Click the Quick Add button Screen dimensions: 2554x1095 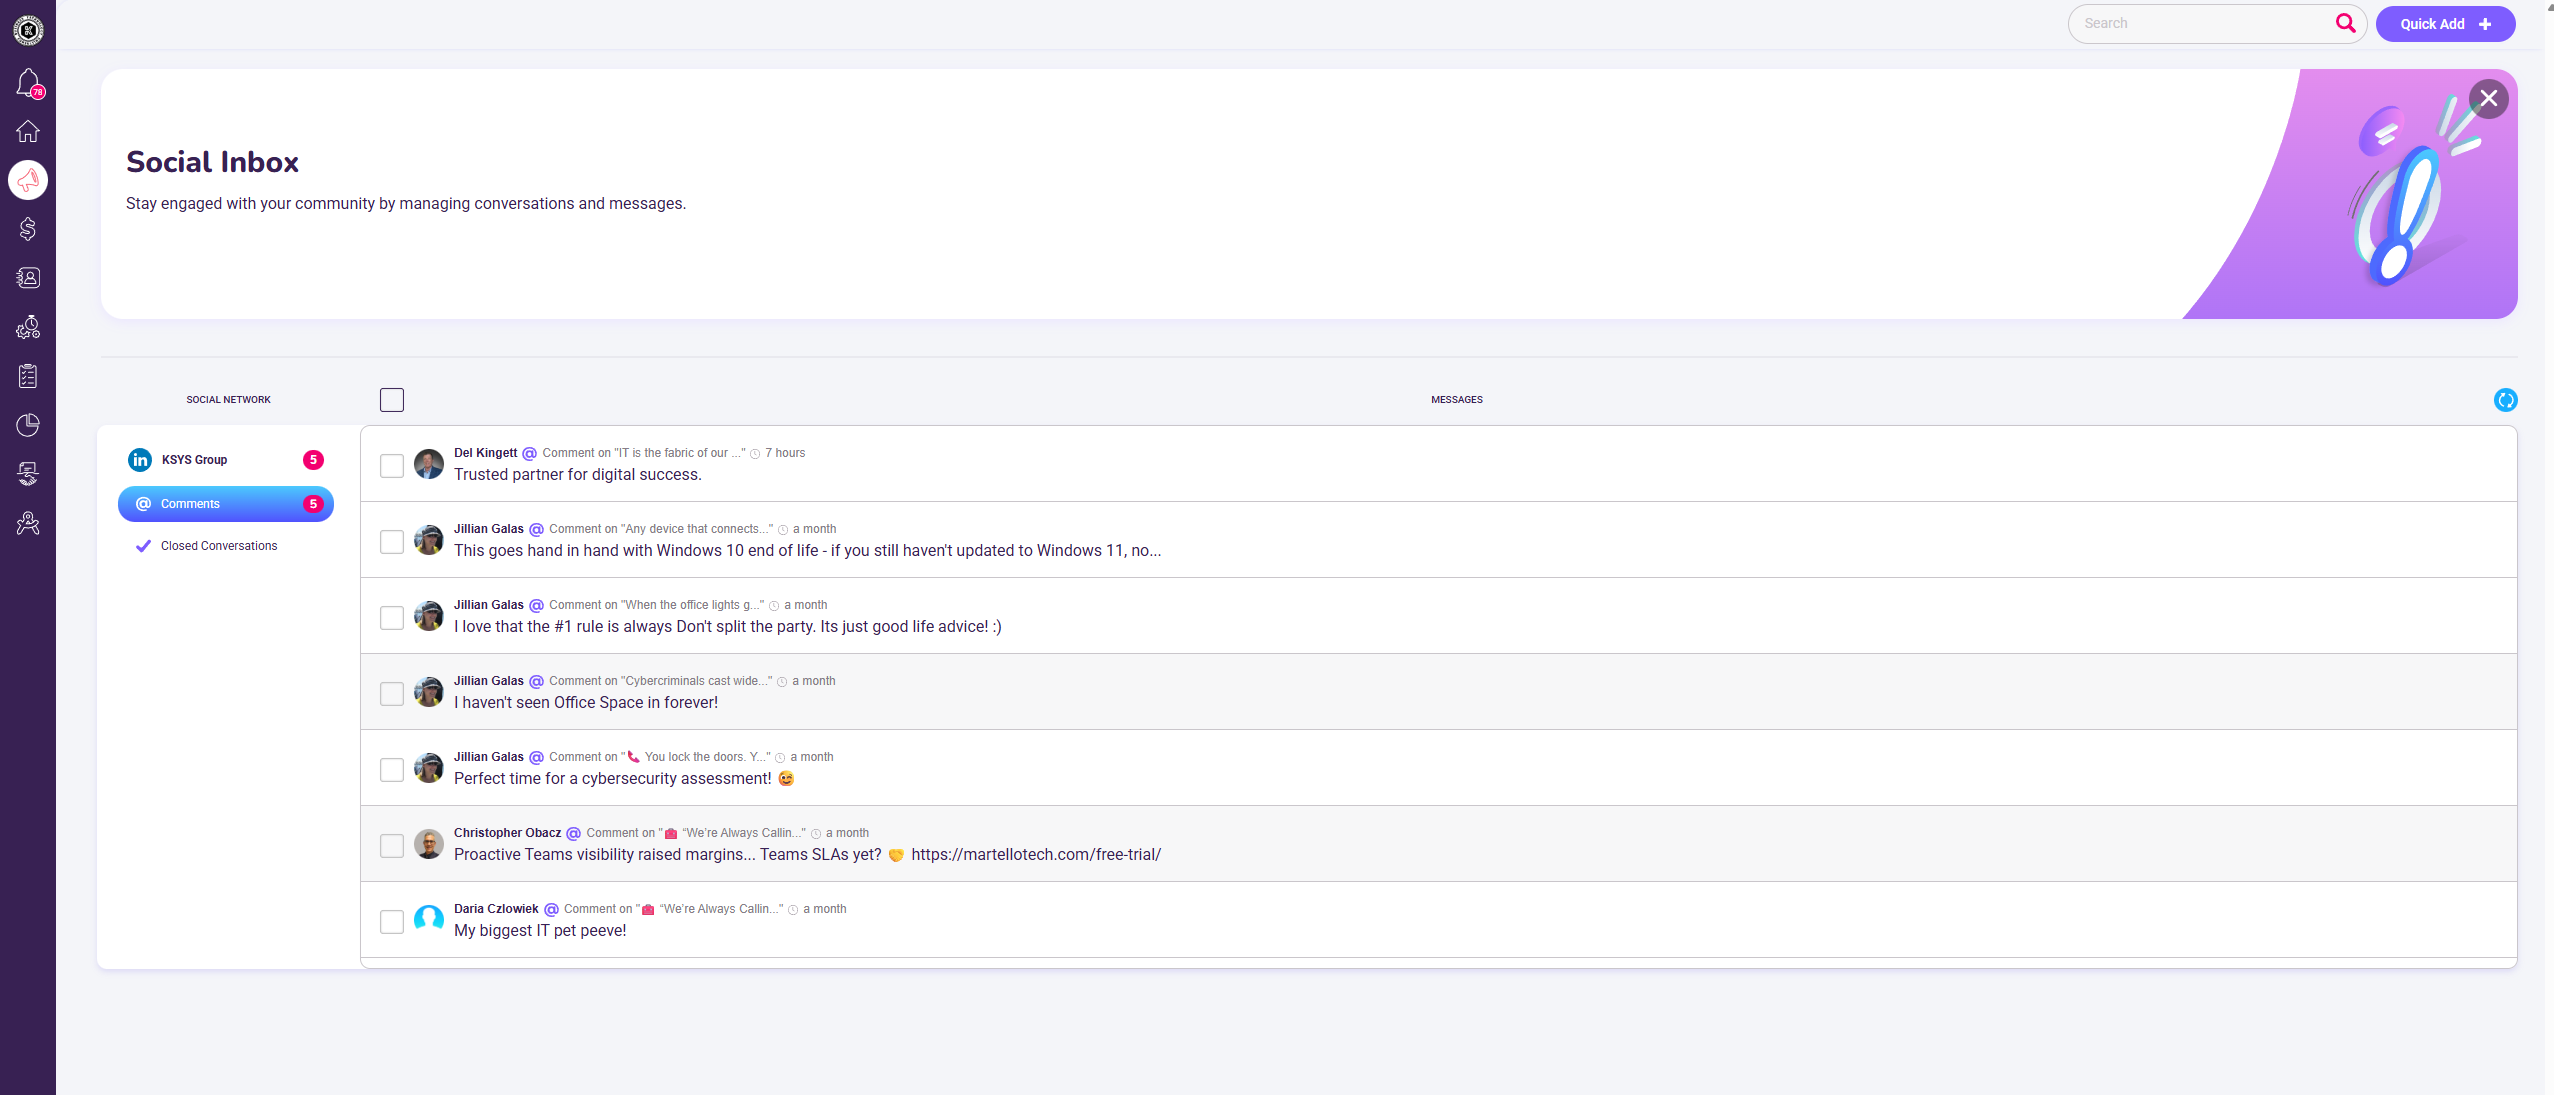tap(2444, 24)
